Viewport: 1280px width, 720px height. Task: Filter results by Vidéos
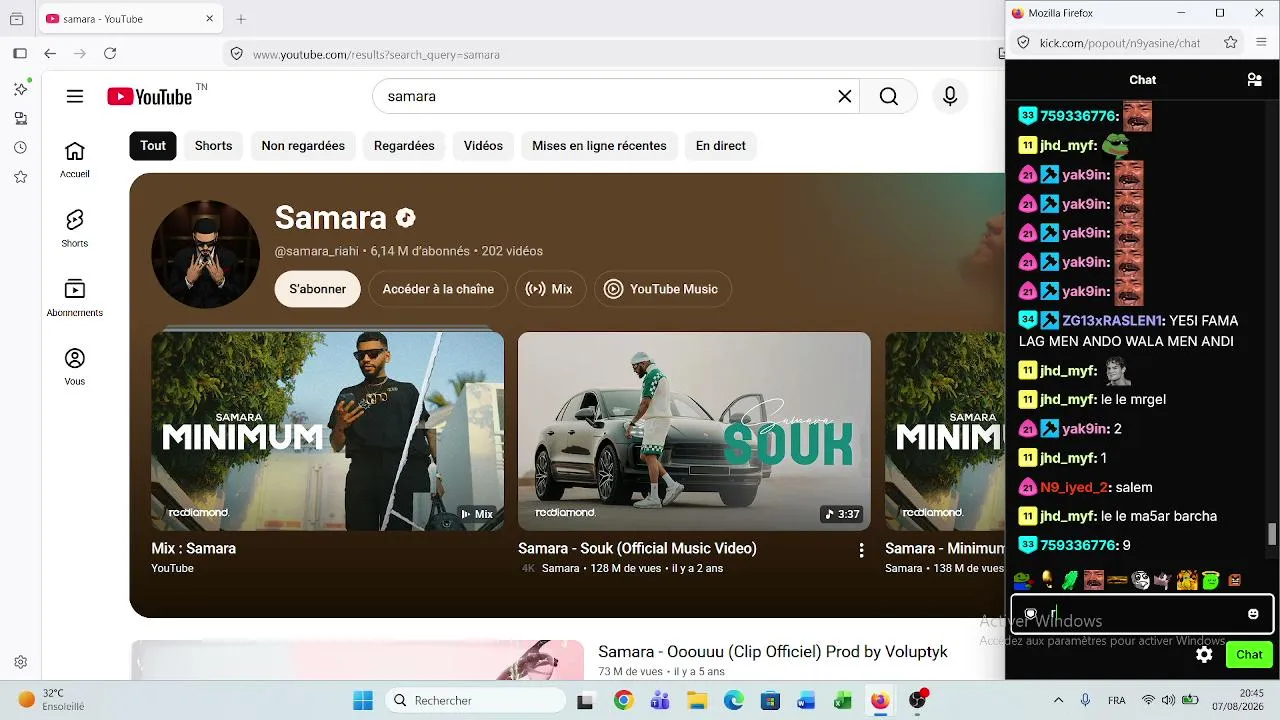(x=483, y=146)
